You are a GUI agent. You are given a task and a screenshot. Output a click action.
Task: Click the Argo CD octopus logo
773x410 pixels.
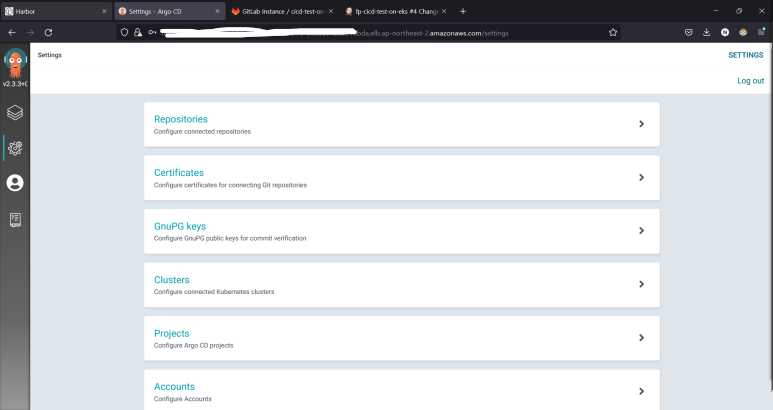click(x=15, y=64)
